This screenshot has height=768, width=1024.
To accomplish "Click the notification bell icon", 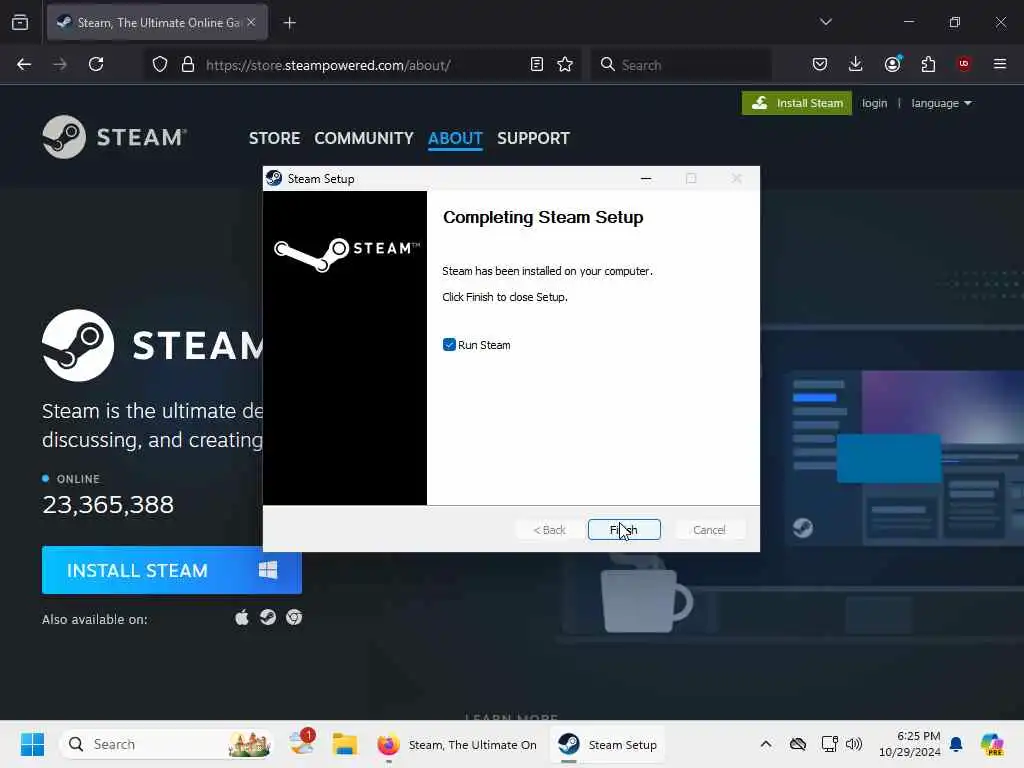I will tap(956, 744).
